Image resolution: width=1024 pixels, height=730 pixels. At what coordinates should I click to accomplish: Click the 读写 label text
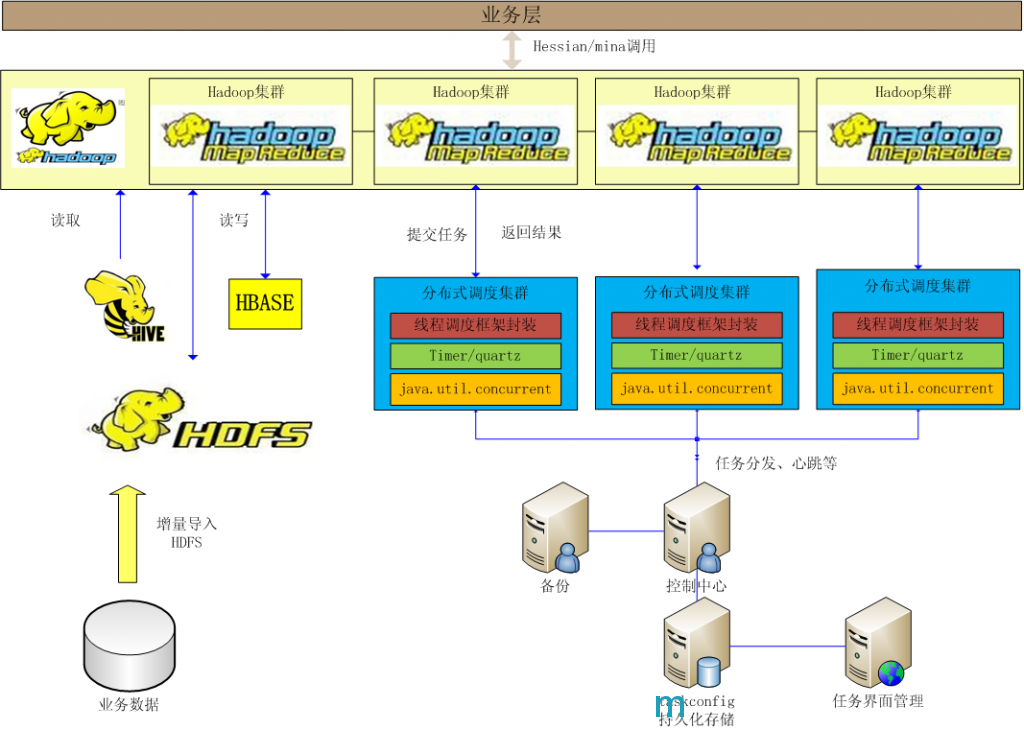(234, 220)
